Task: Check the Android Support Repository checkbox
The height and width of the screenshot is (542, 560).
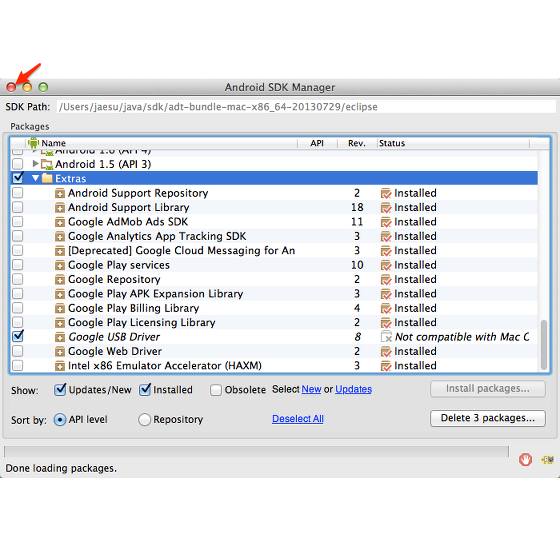Action: pyautogui.click(x=18, y=193)
